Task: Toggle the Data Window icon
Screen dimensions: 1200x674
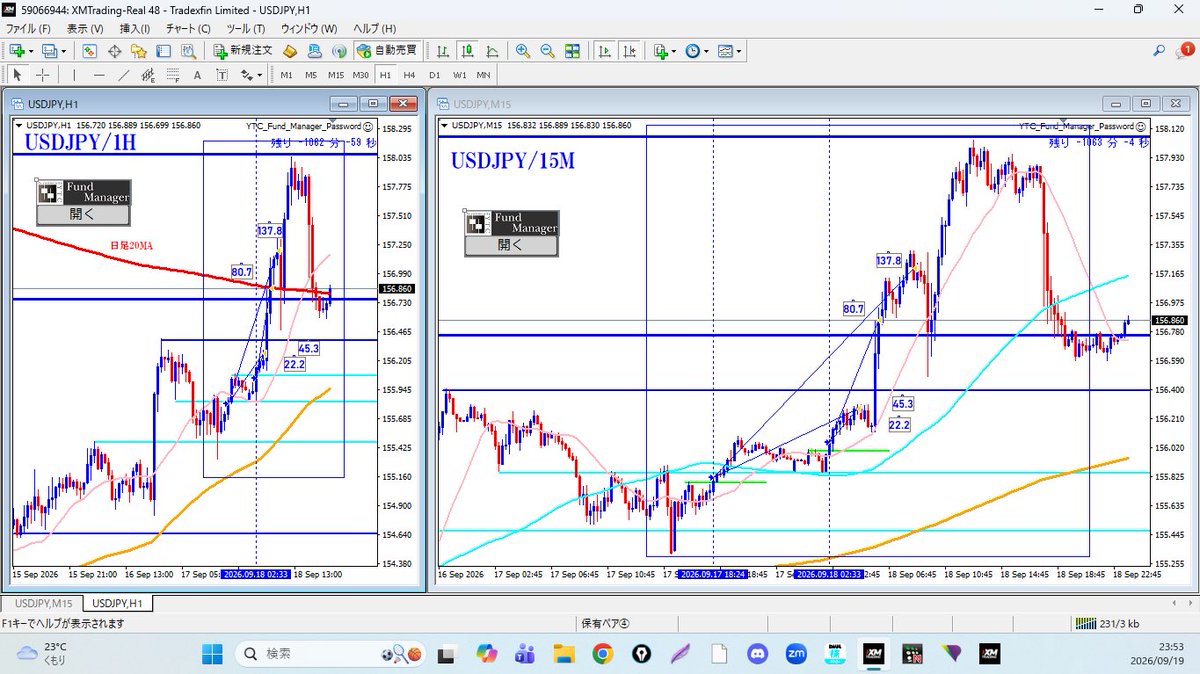Action: pyautogui.click(x=114, y=50)
